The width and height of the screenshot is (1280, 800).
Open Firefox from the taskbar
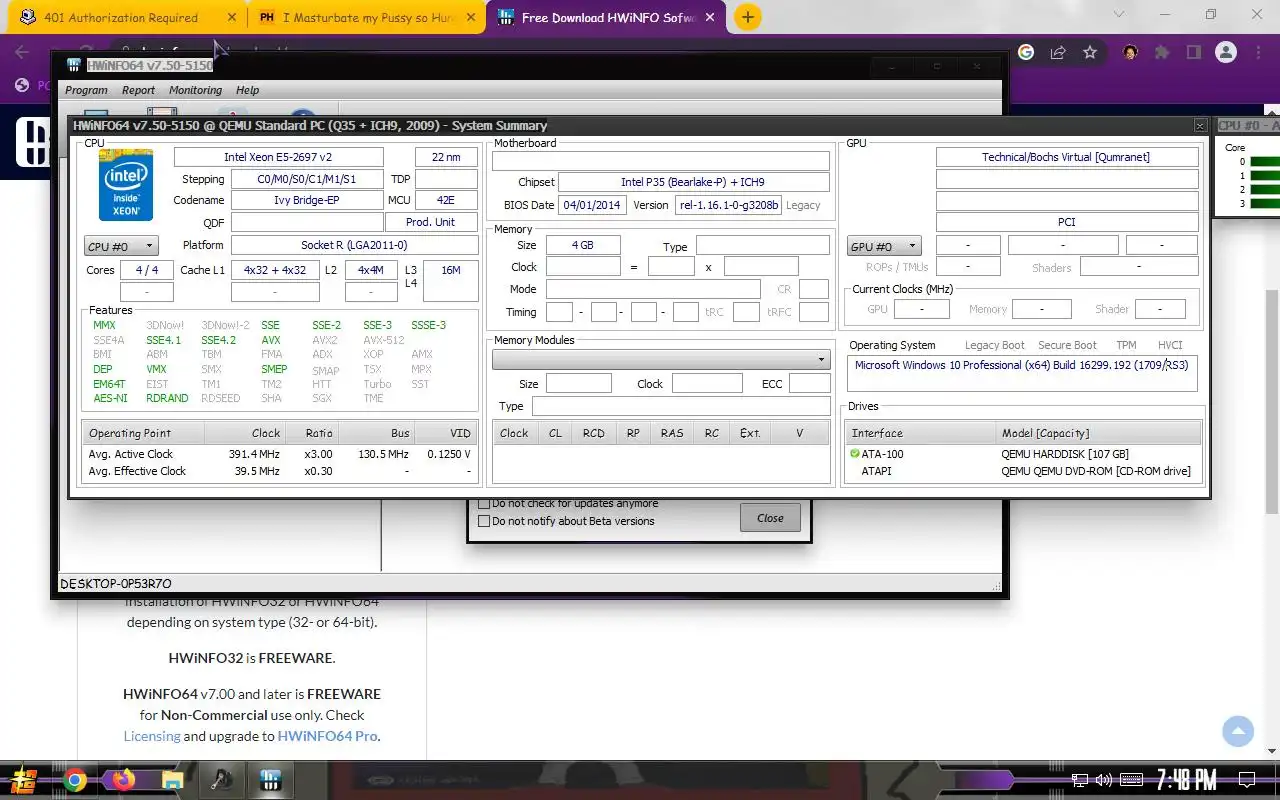tap(124, 780)
